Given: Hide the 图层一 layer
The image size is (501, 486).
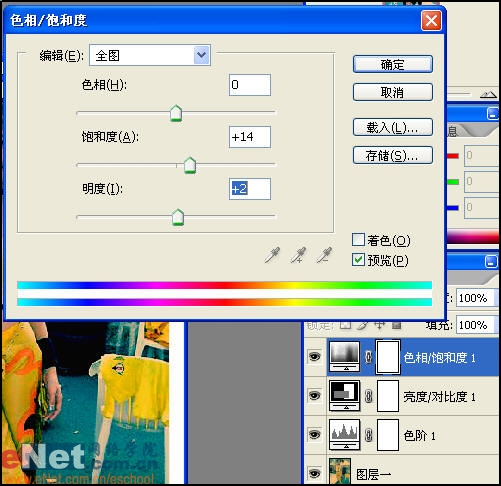Looking at the screenshot, I should pos(314,473).
